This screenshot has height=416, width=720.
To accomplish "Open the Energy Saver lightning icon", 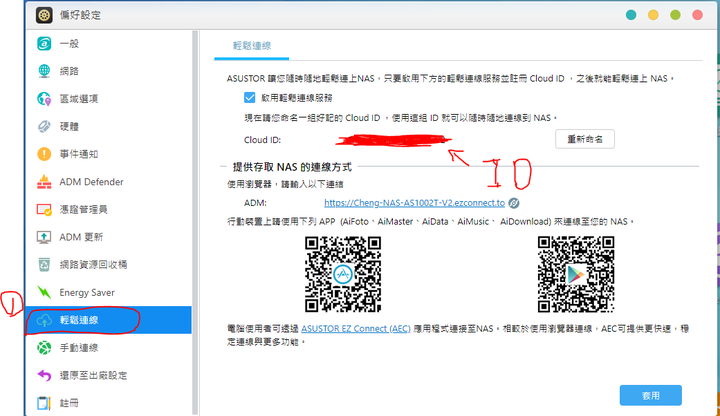I will tap(44, 292).
